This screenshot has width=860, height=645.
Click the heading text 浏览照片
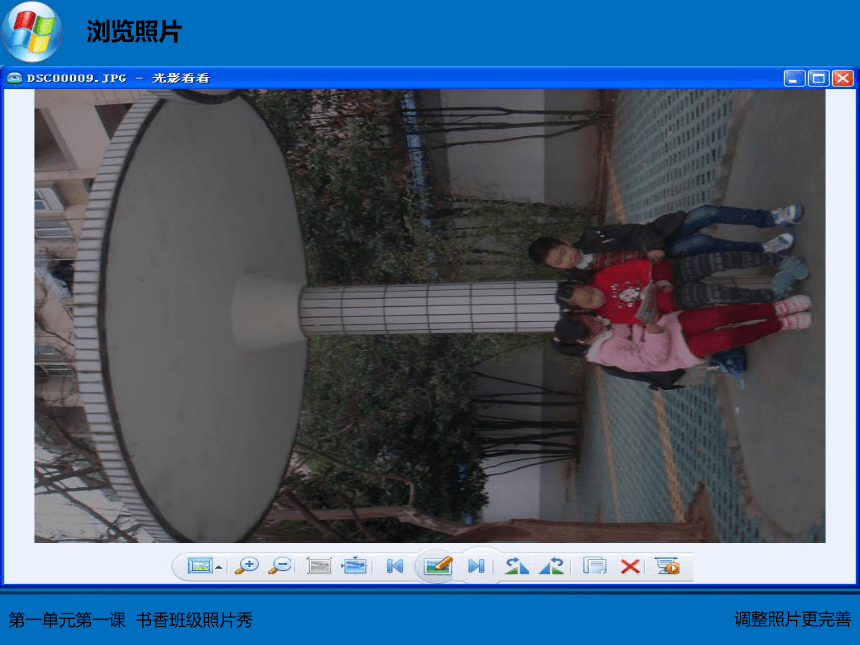tap(134, 31)
